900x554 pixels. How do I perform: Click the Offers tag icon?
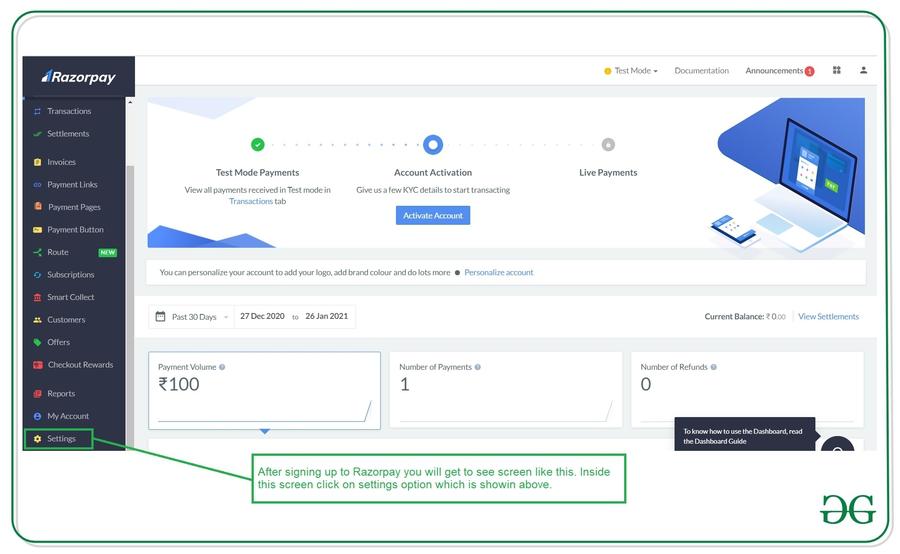[x=37, y=342]
